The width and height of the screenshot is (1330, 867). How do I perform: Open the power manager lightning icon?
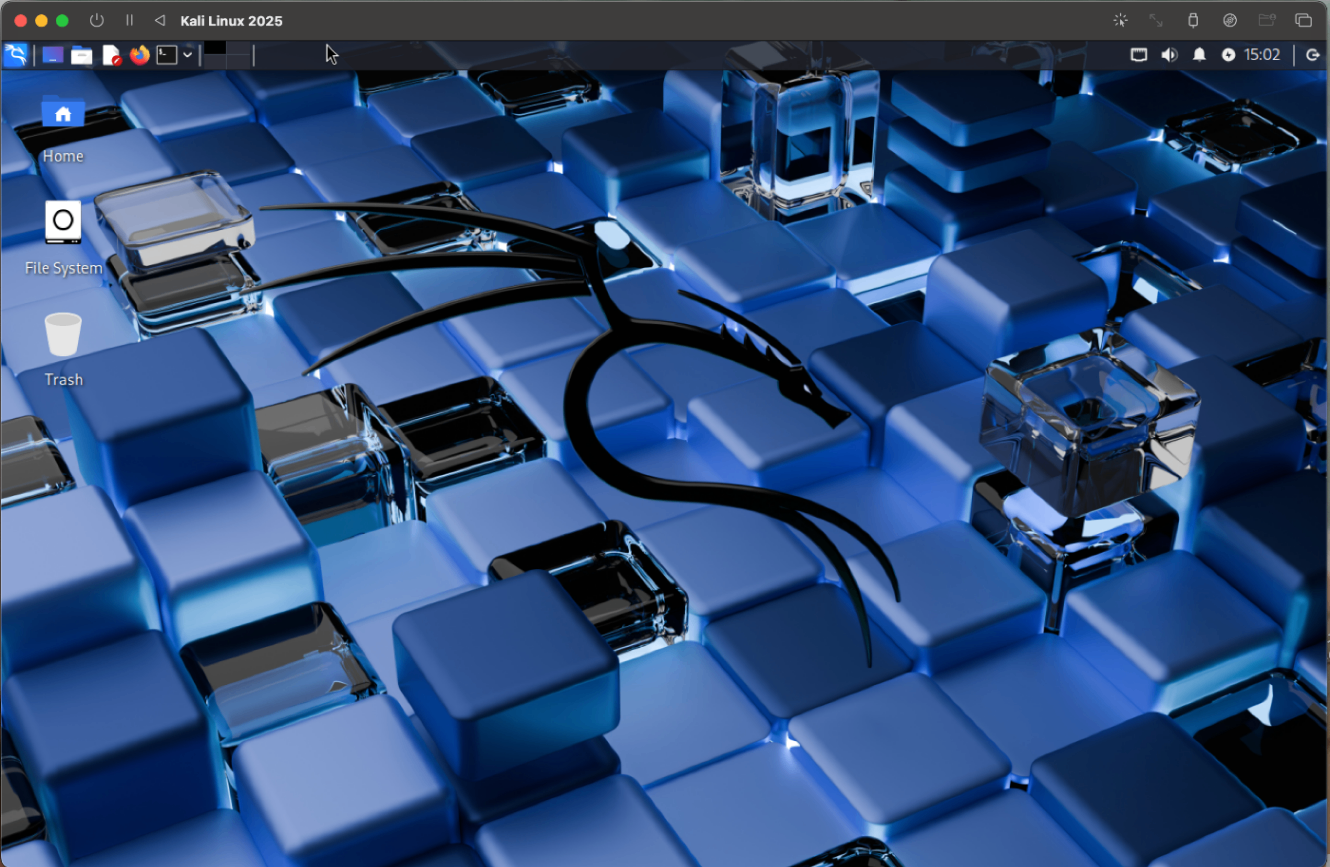coord(1228,55)
